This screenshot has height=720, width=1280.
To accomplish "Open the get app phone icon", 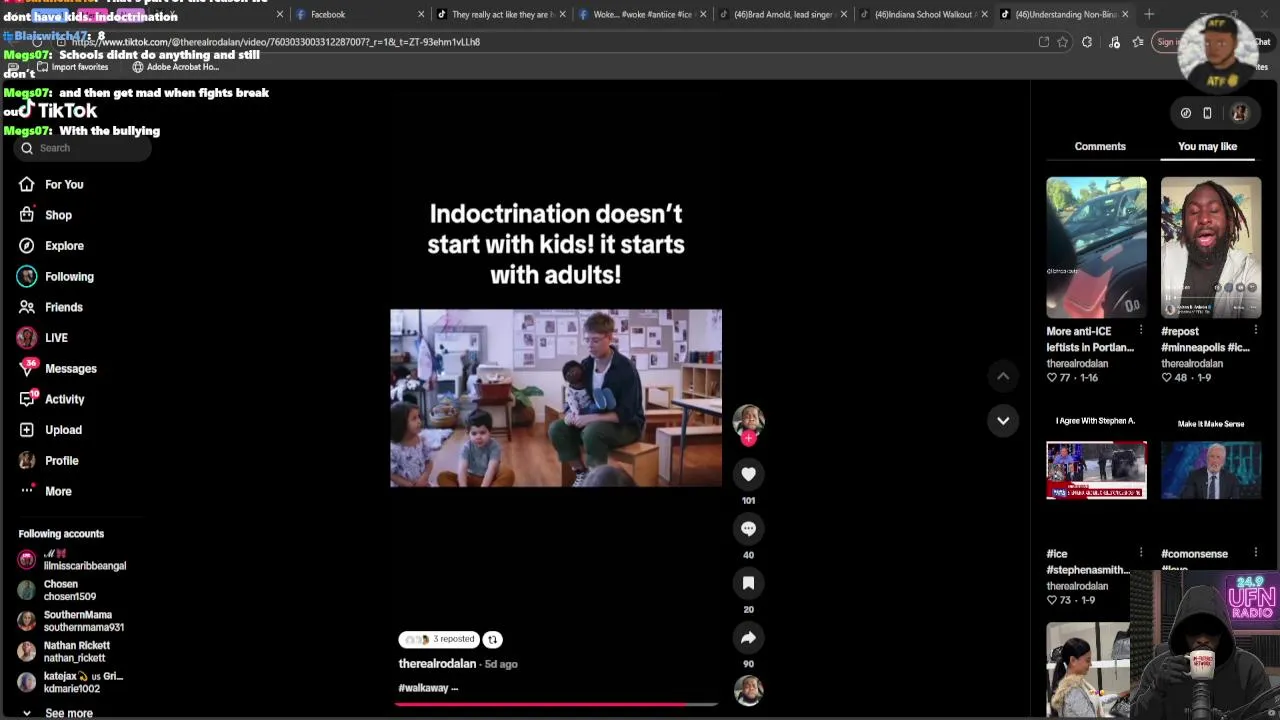I will tap(1207, 113).
